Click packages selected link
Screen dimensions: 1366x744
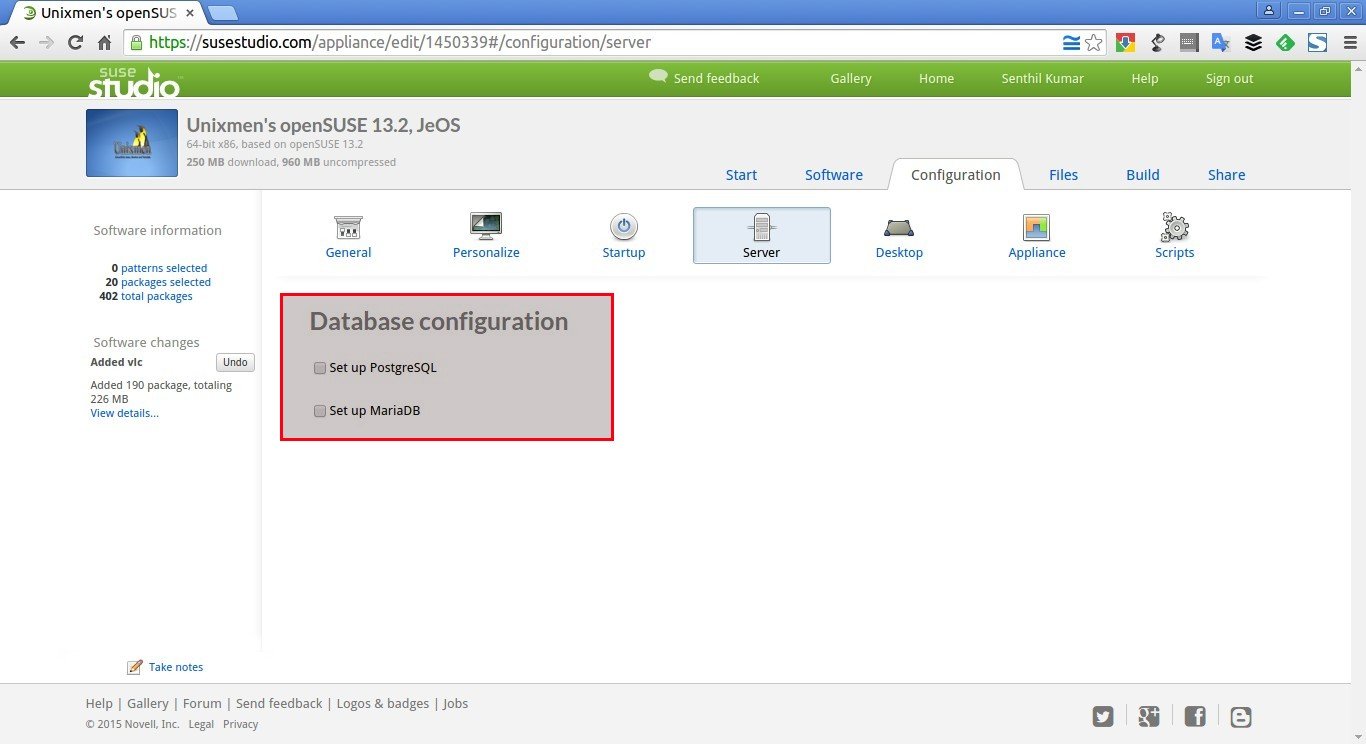click(x=166, y=282)
